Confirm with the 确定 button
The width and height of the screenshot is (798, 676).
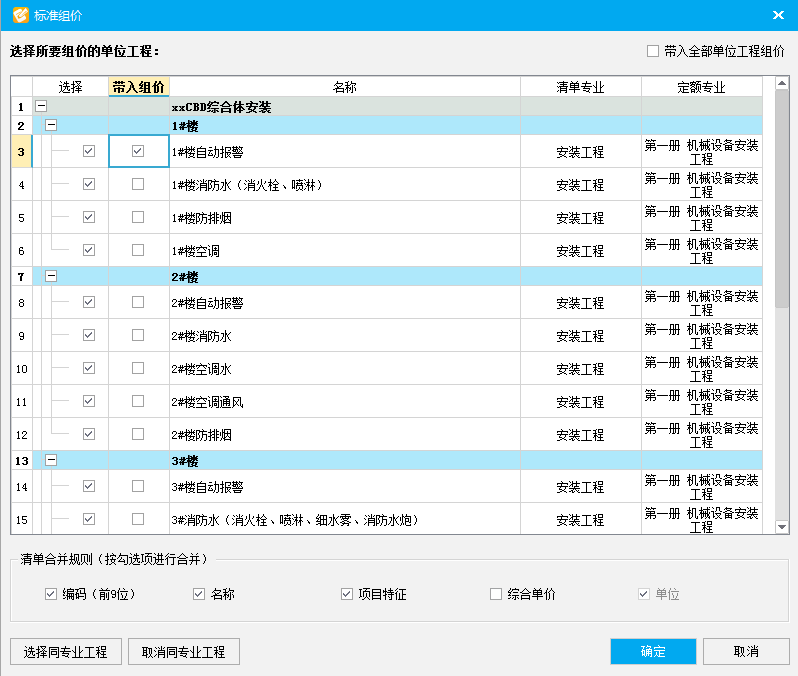click(x=653, y=651)
